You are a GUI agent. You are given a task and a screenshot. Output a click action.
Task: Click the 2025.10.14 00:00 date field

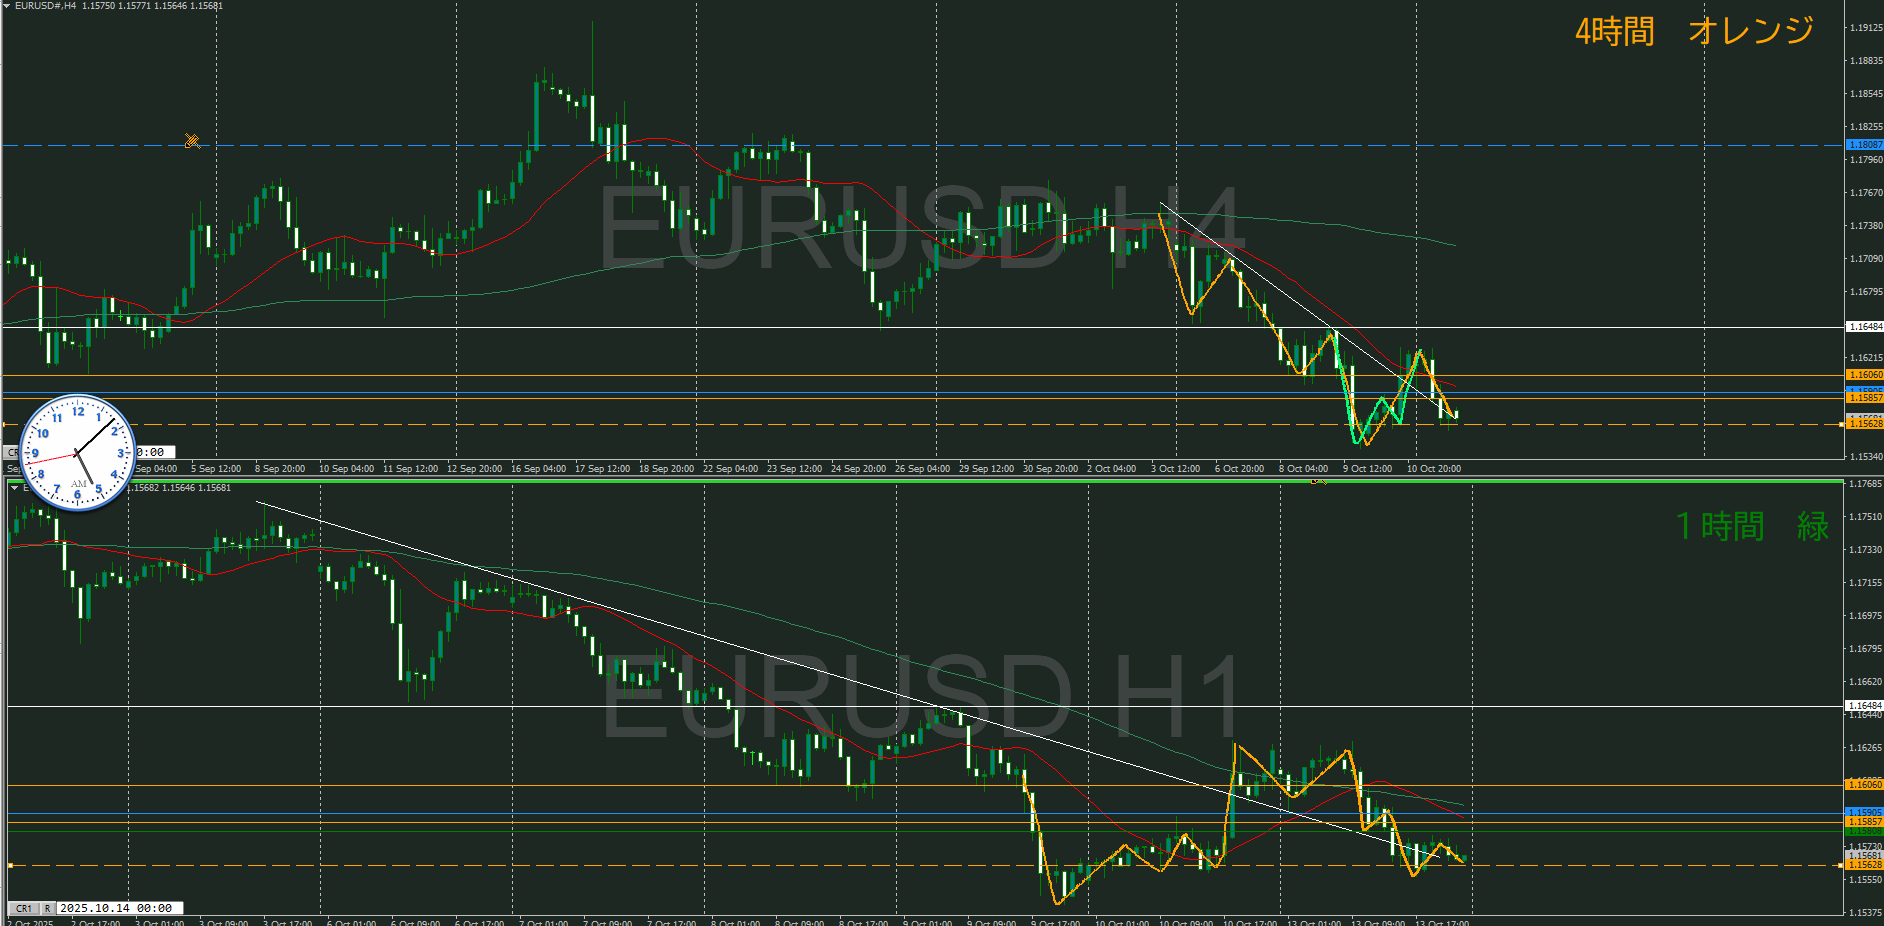pyautogui.click(x=116, y=908)
